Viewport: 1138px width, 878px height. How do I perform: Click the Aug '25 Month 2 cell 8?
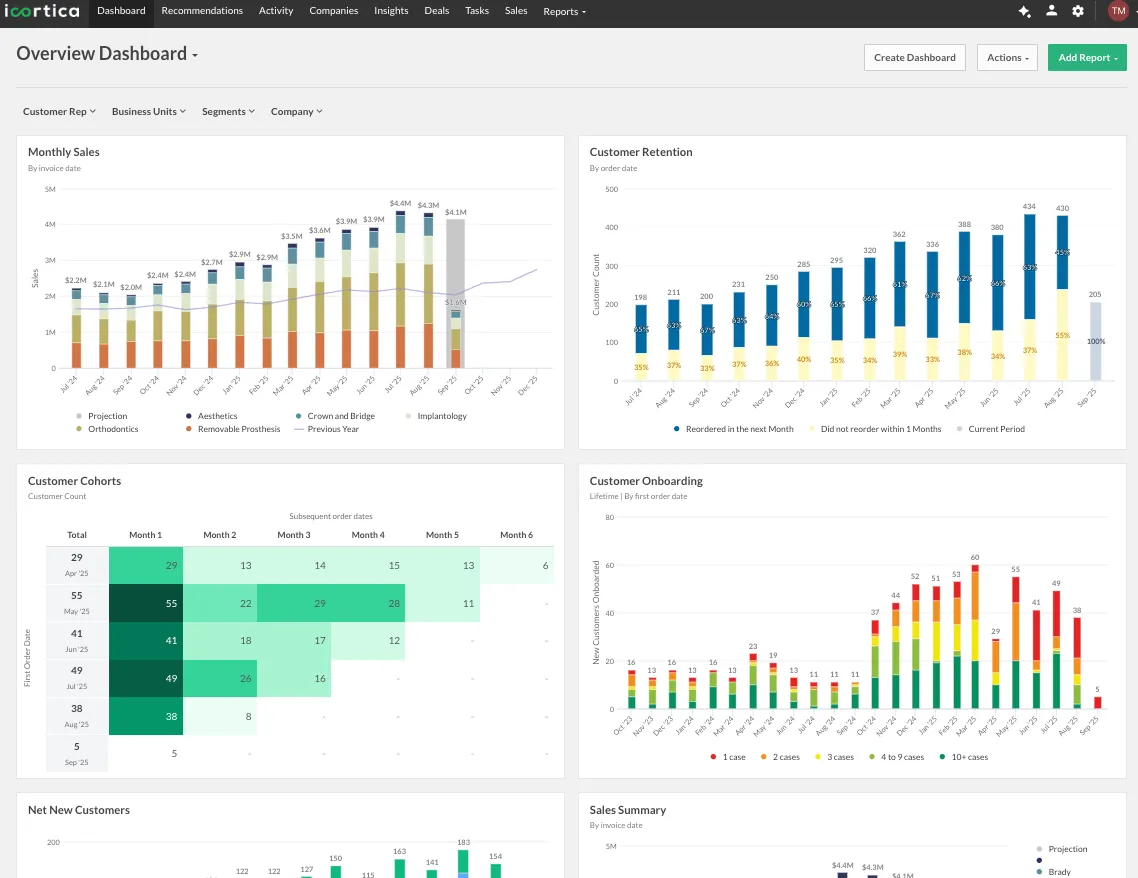[220, 716]
